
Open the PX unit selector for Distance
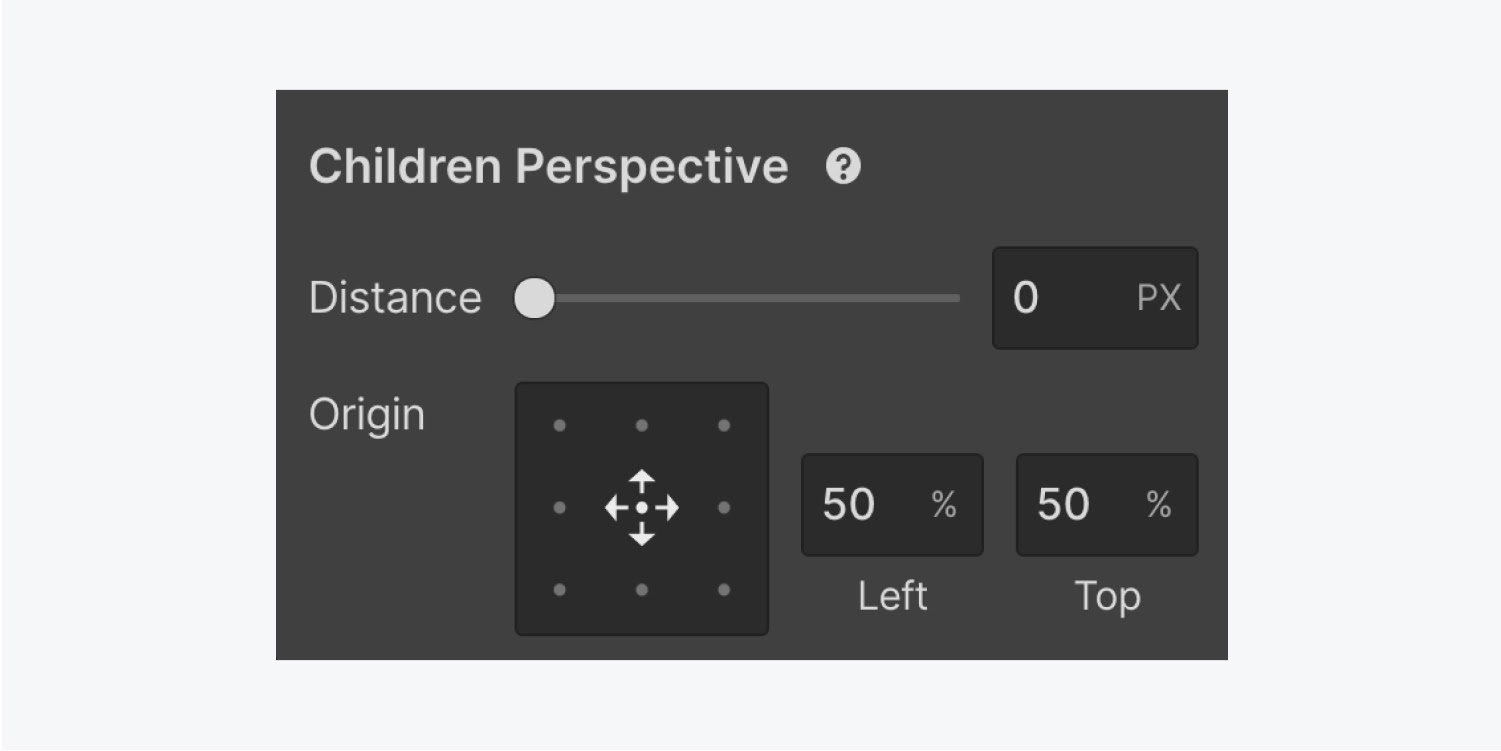click(x=1159, y=298)
